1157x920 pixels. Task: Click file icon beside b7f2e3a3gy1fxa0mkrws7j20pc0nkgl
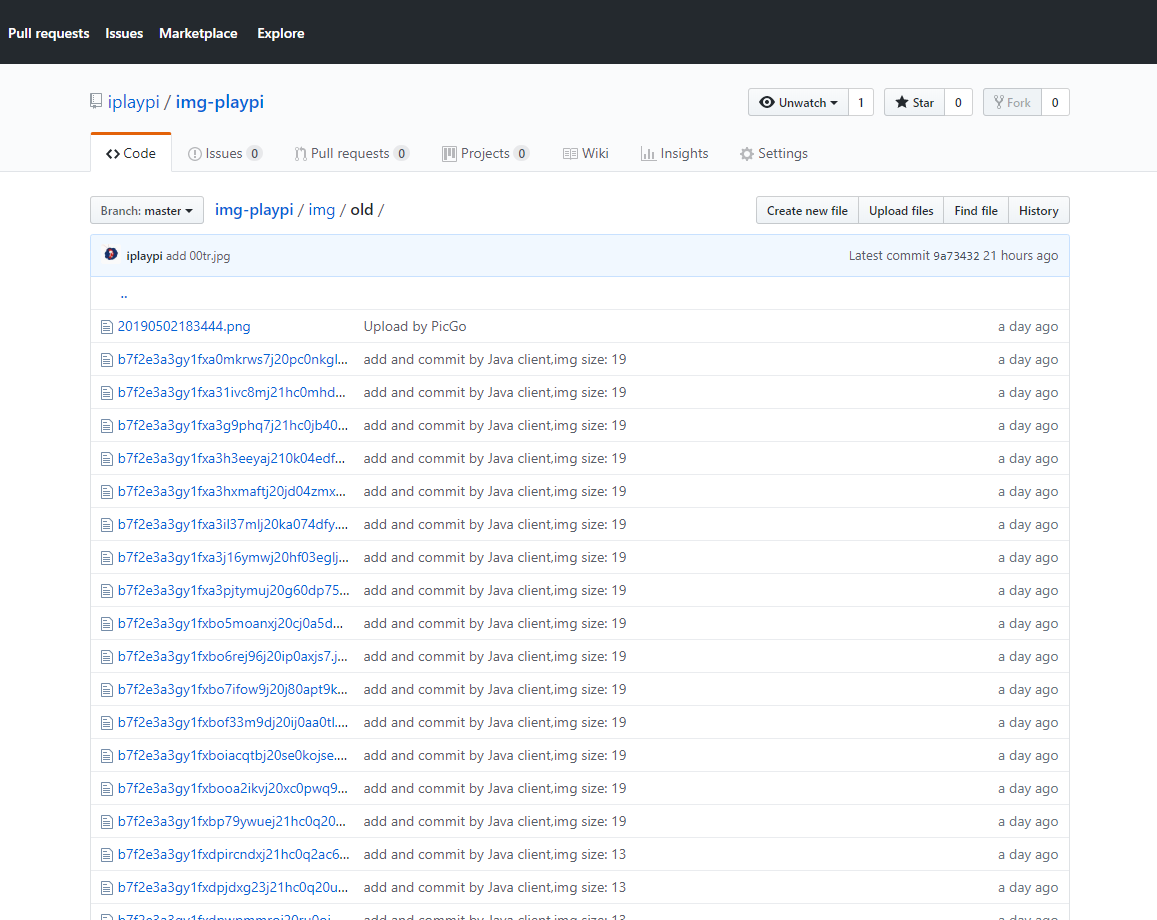coord(107,360)
